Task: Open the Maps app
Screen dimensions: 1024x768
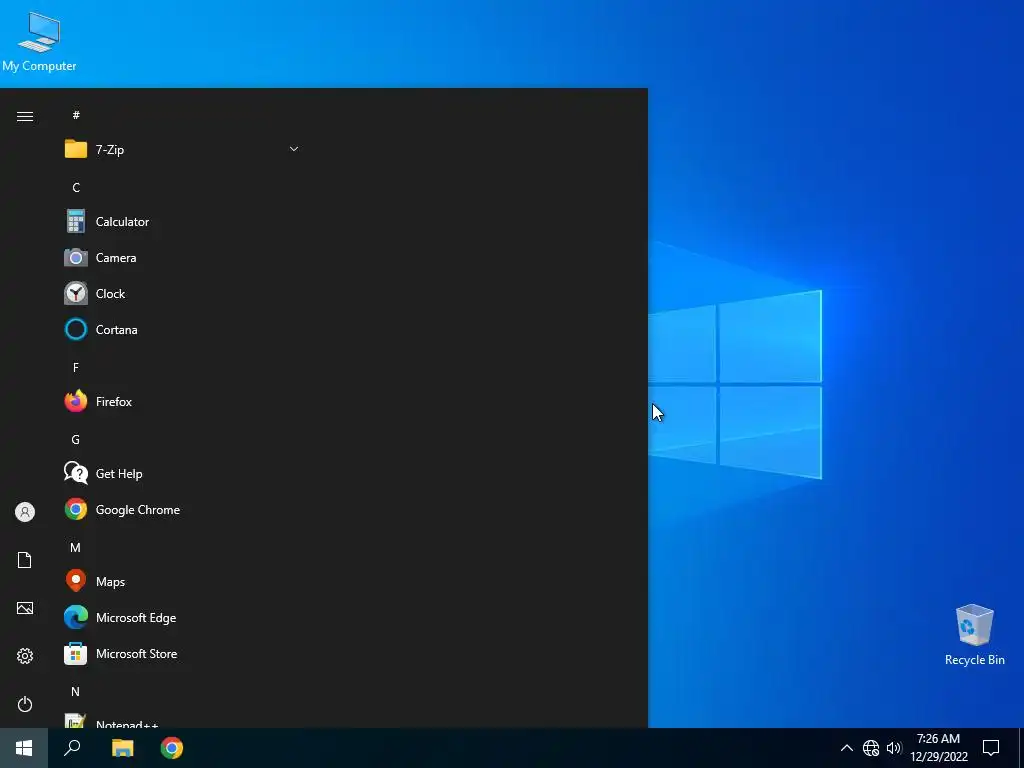Action: tap(183, 581)
